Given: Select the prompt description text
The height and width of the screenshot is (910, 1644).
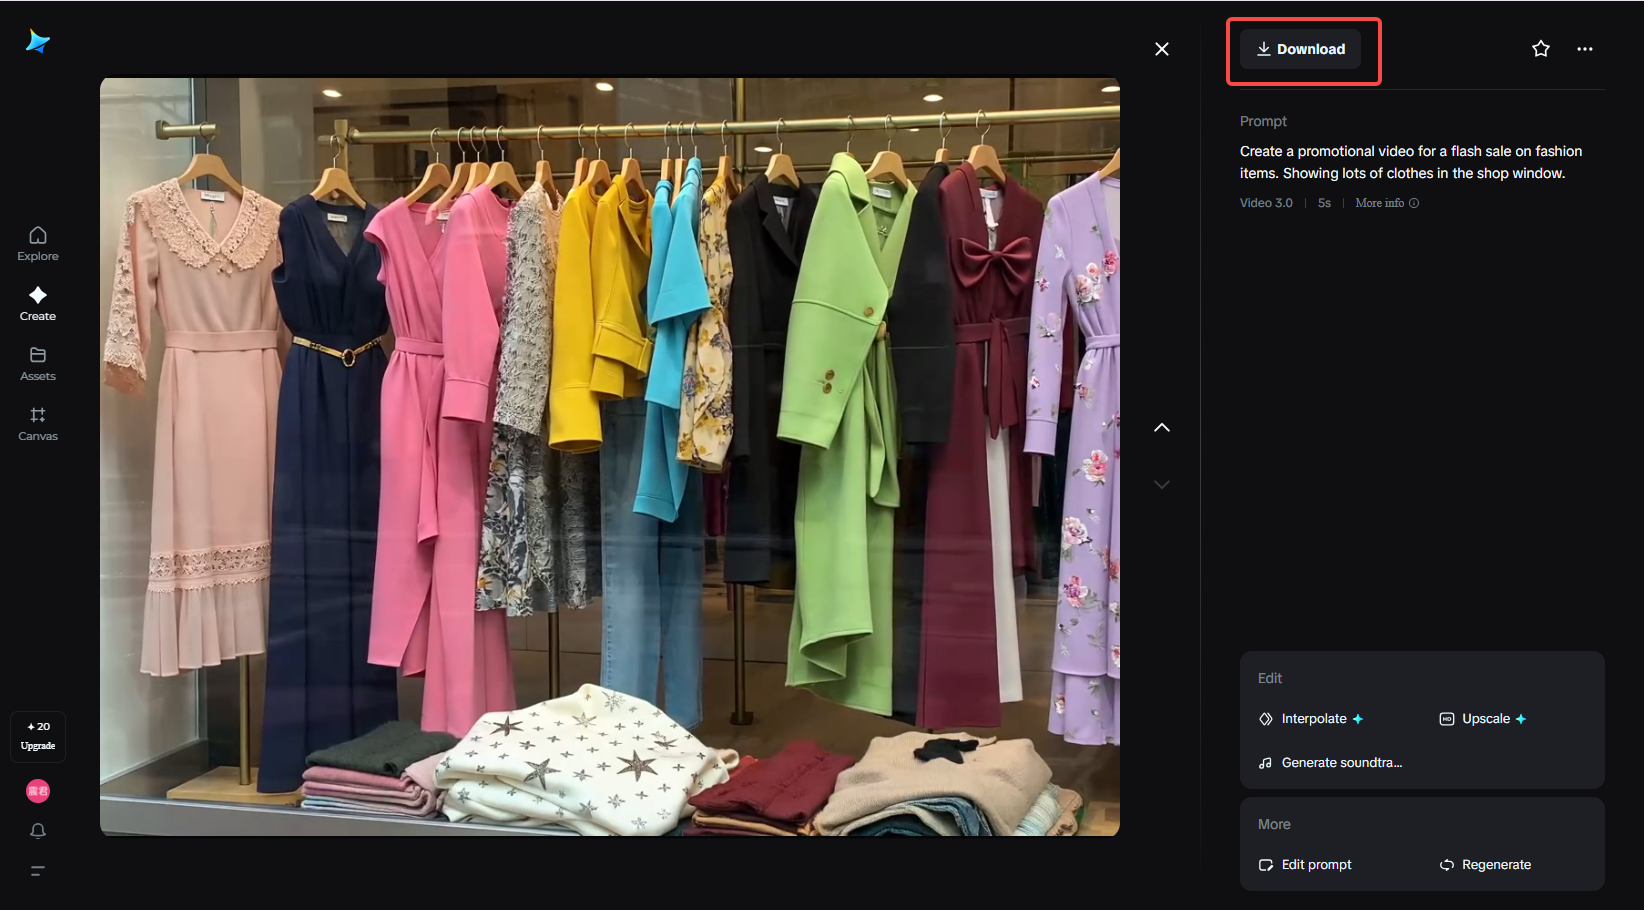Looking at the screenshot, I should [1411, 162].
